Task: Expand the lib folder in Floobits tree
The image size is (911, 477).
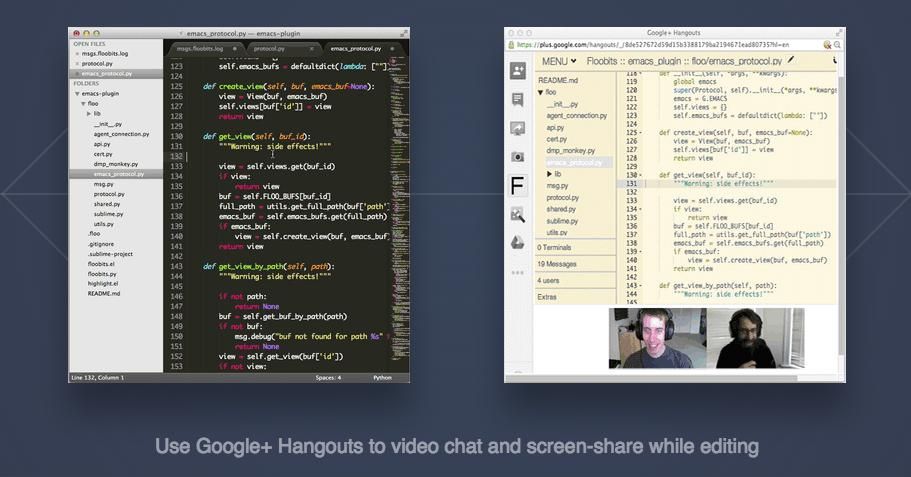Action: (550, 174)
